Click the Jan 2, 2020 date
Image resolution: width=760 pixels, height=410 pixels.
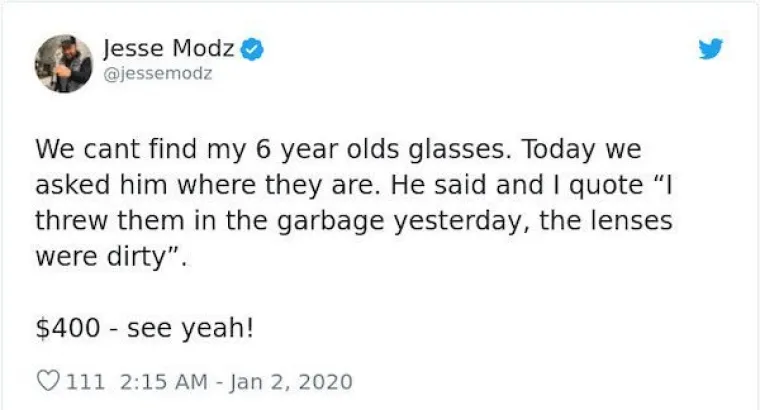[x=295, y=382]
